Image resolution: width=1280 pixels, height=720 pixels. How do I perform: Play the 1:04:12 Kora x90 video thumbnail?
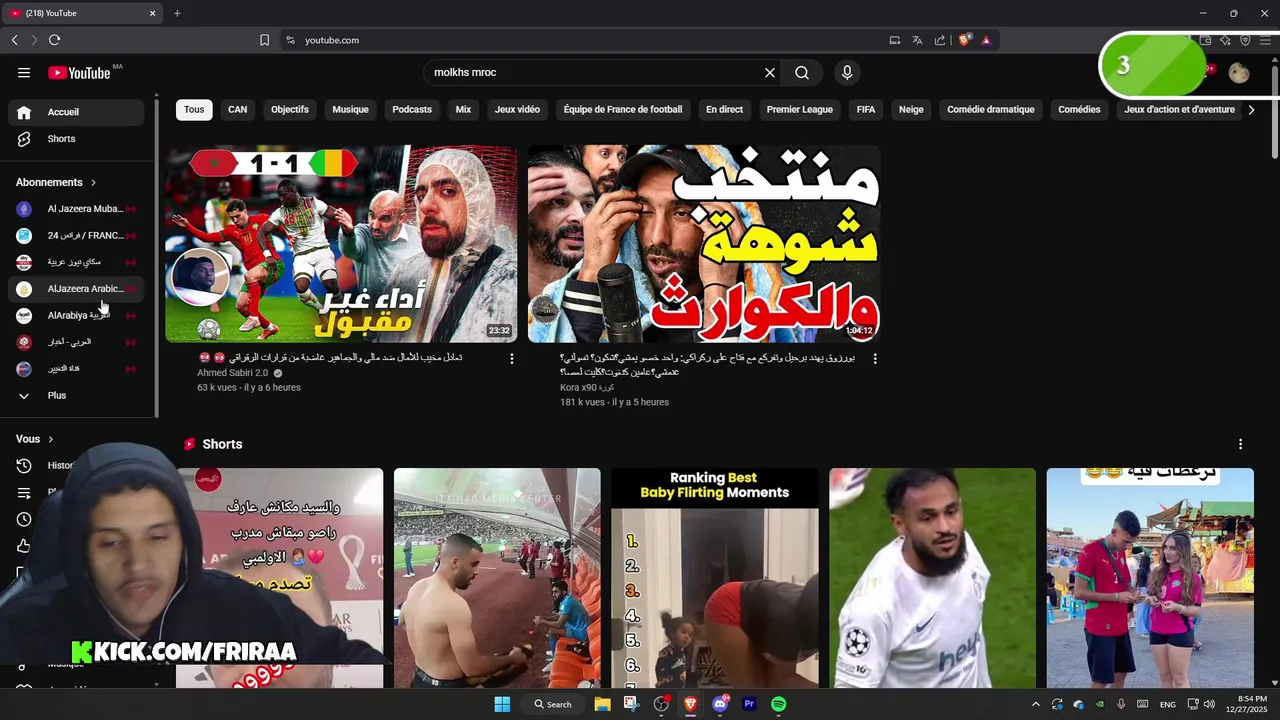pyautogui.click(x=704, y=244)
